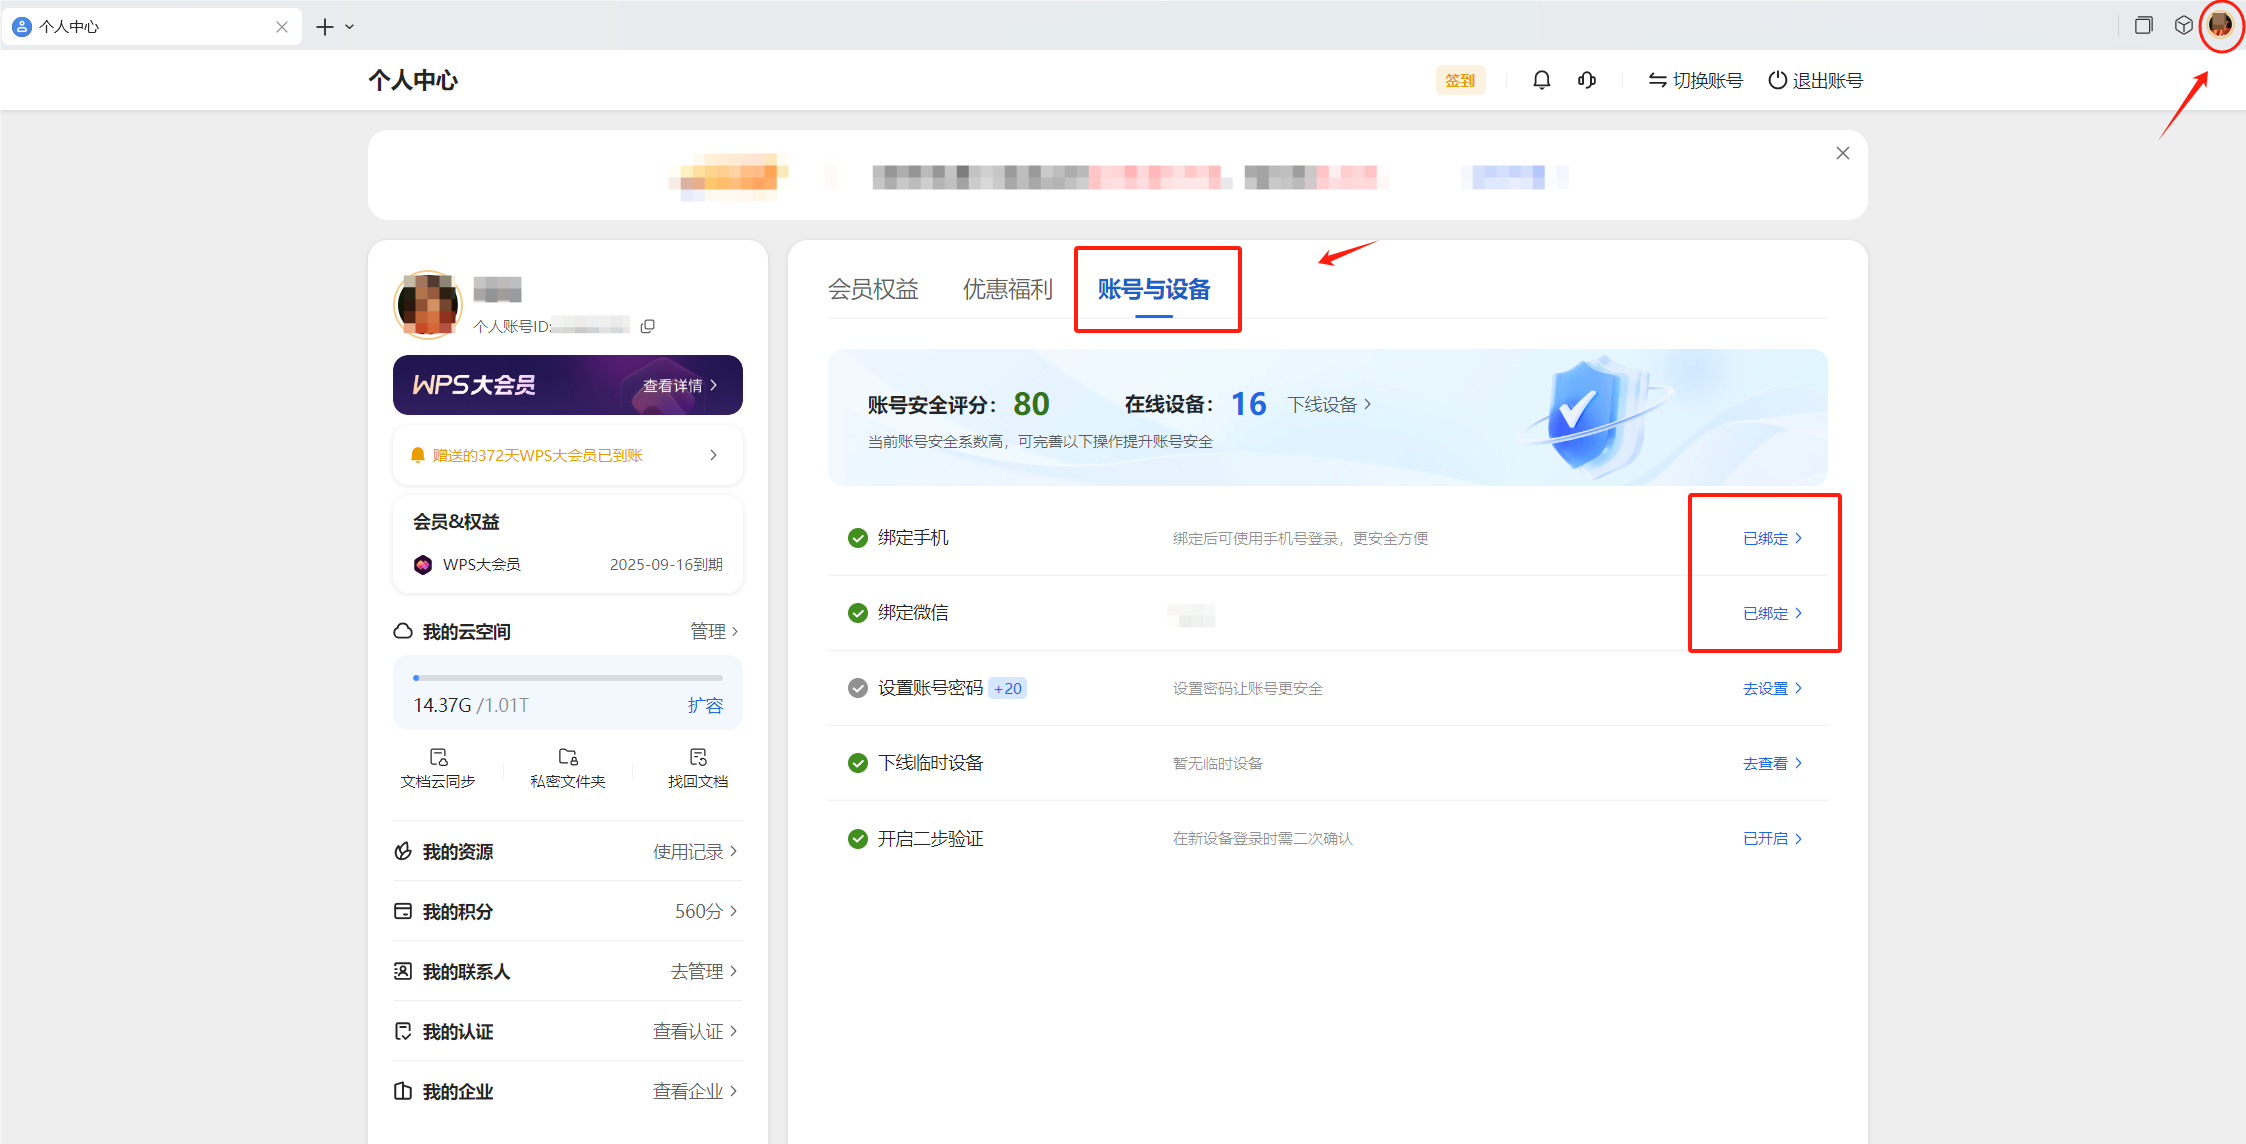Open 管理 for 我的云空间

point(714,631)
